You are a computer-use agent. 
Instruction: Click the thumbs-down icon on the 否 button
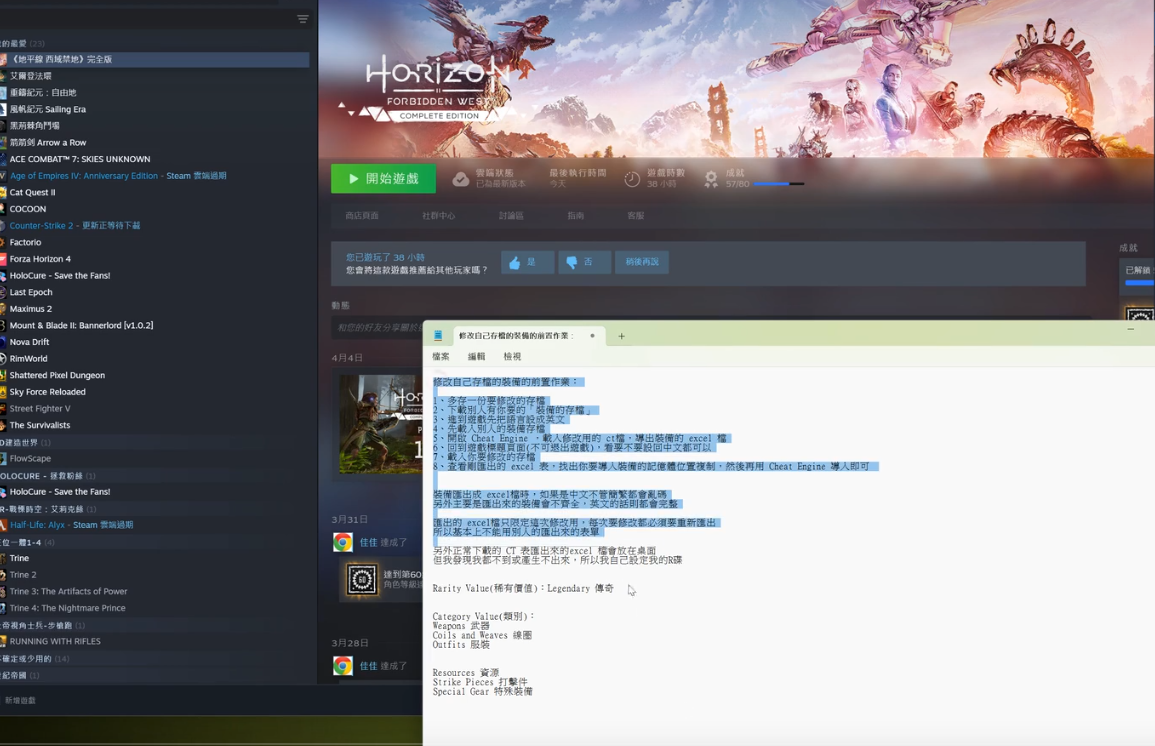(572, 262)
